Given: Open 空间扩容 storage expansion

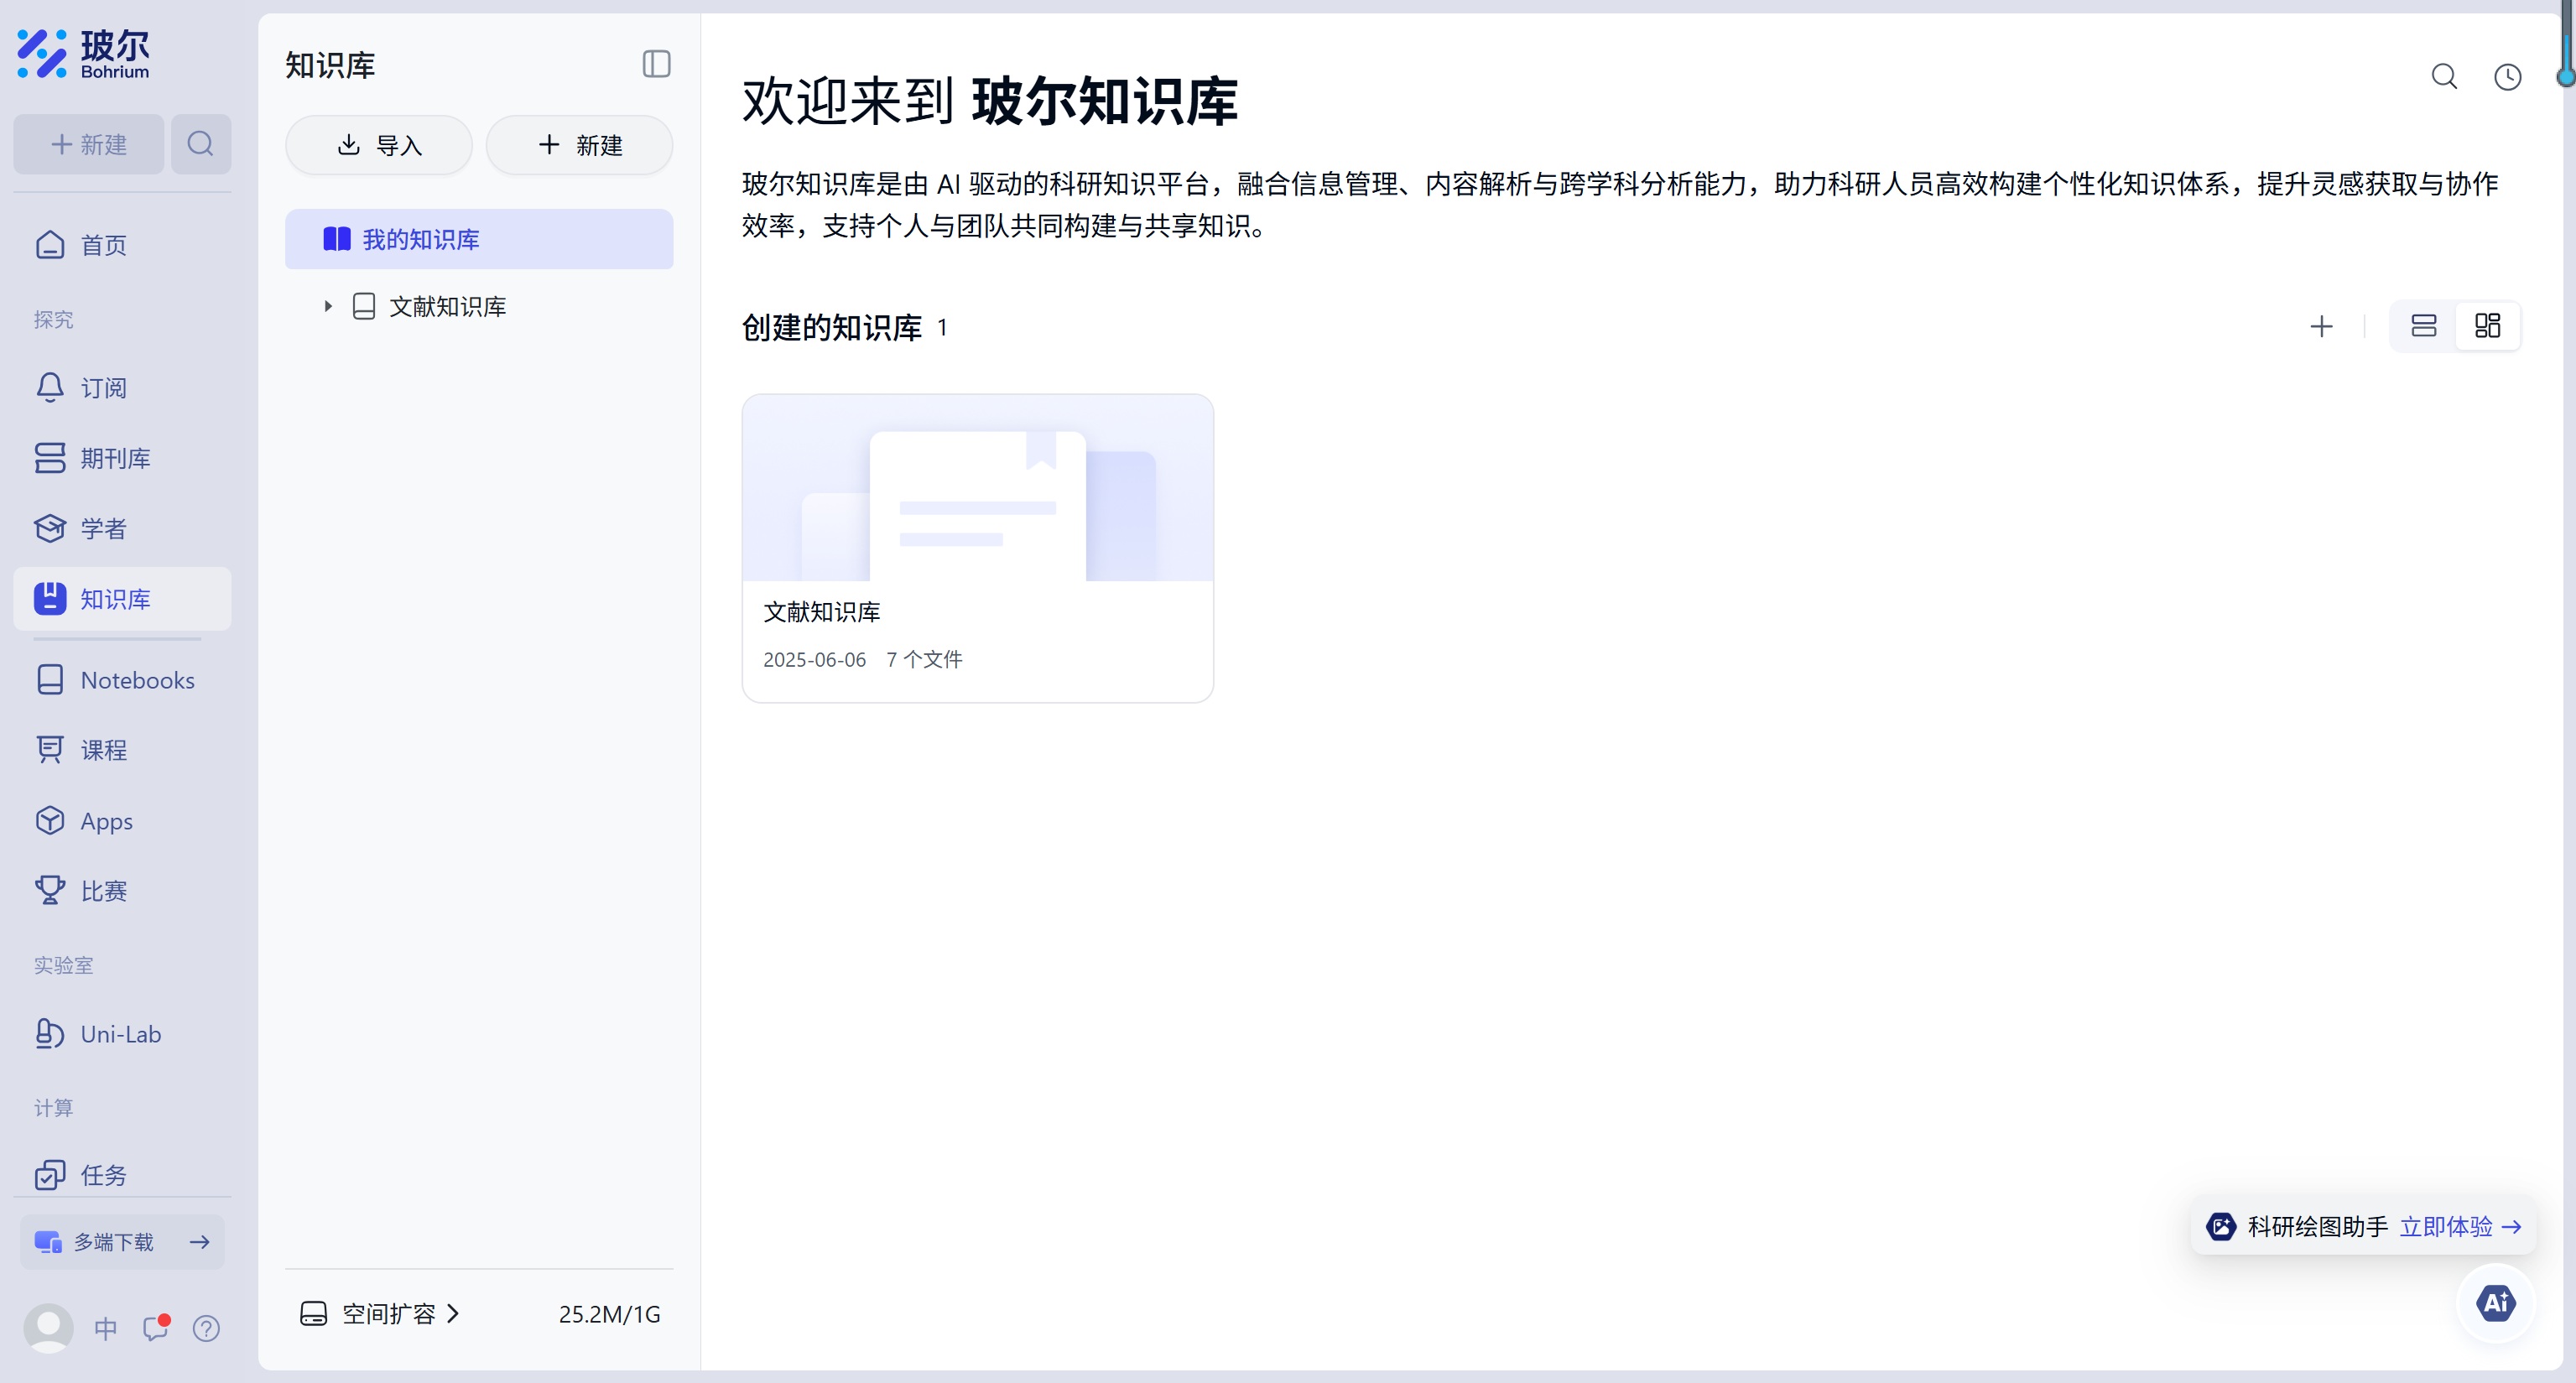Looking at the screenshot, I should pyautogui.click(x=380, y=1314).
